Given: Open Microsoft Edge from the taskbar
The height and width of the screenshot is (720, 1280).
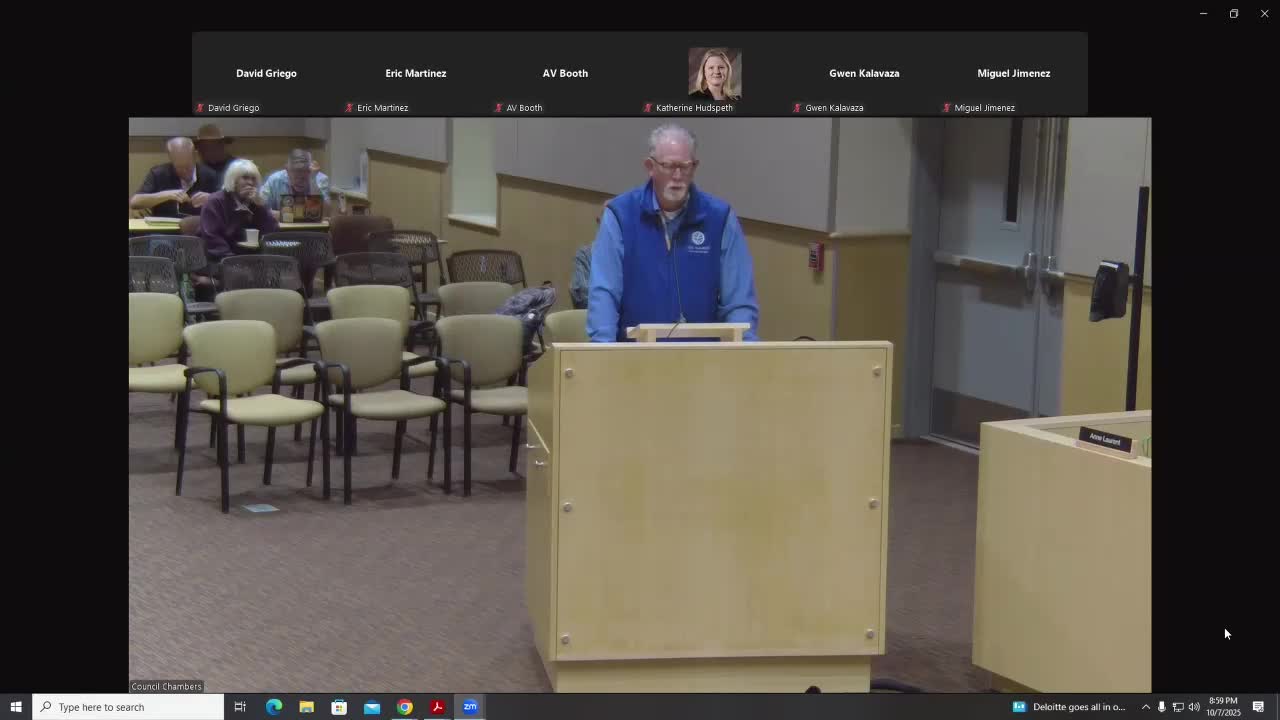Looking at the screenshot, I should tap(273, 707).
